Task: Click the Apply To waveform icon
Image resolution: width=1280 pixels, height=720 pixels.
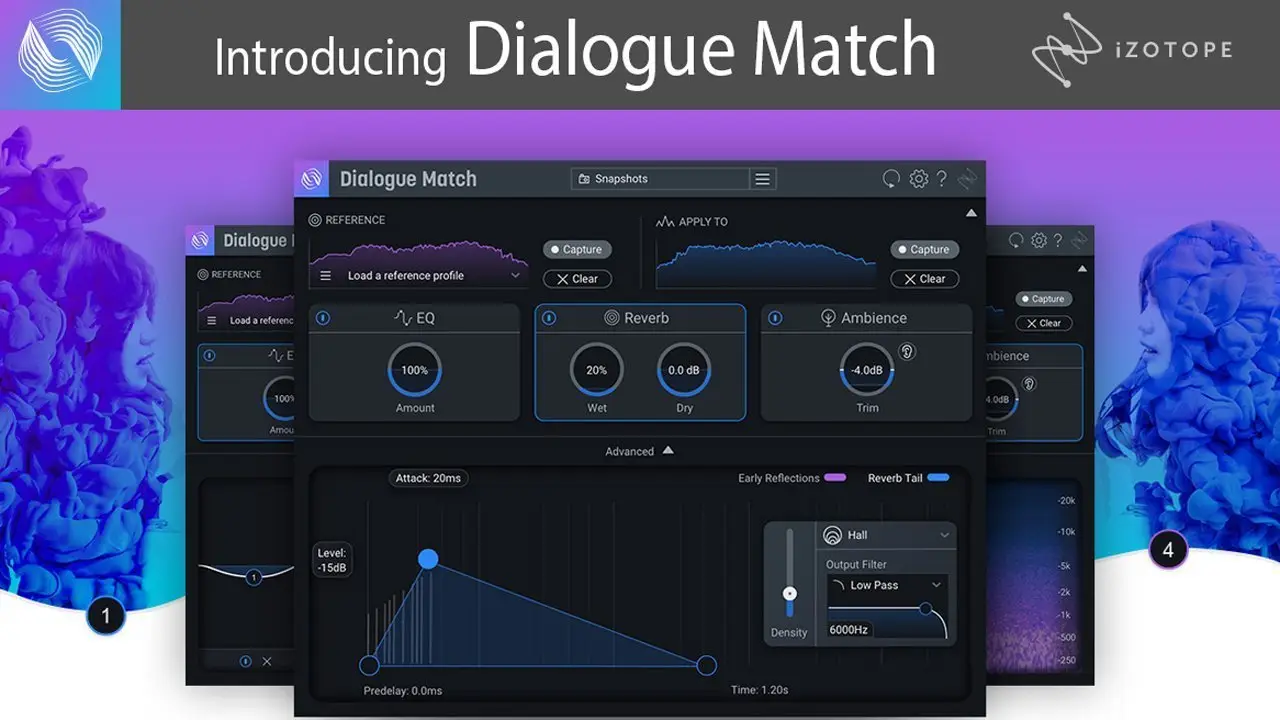Action: 665,221
